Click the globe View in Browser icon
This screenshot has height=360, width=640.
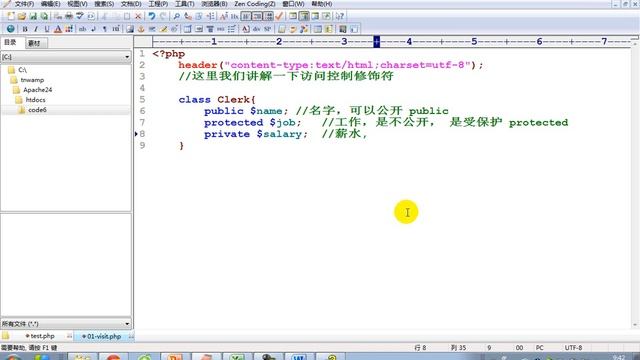point(11,29)
